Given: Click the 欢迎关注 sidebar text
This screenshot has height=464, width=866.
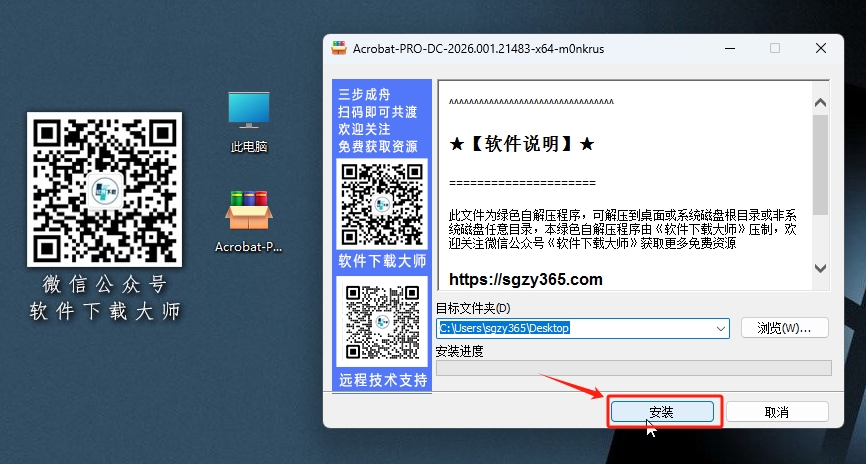Looking at the screenshot, I should click(365, 129).
